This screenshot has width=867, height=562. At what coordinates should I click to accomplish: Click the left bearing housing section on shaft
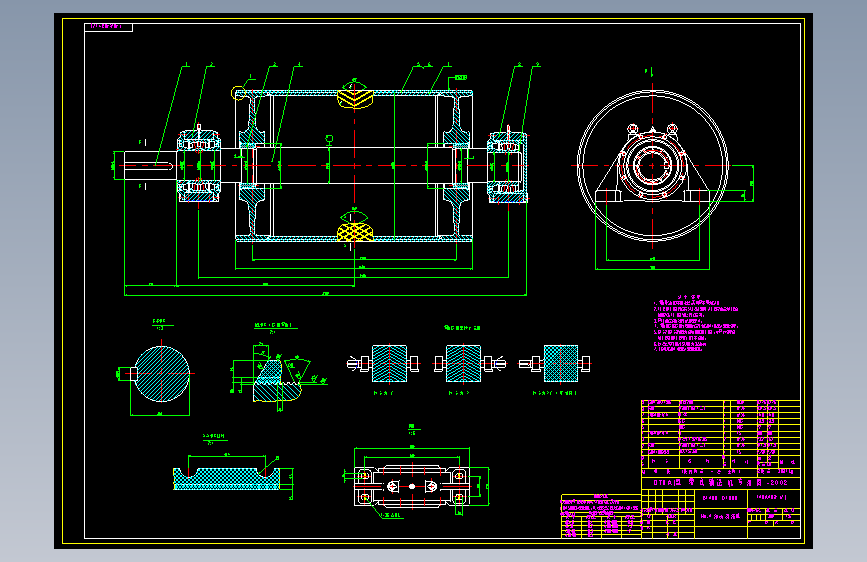tap(199, 165)
